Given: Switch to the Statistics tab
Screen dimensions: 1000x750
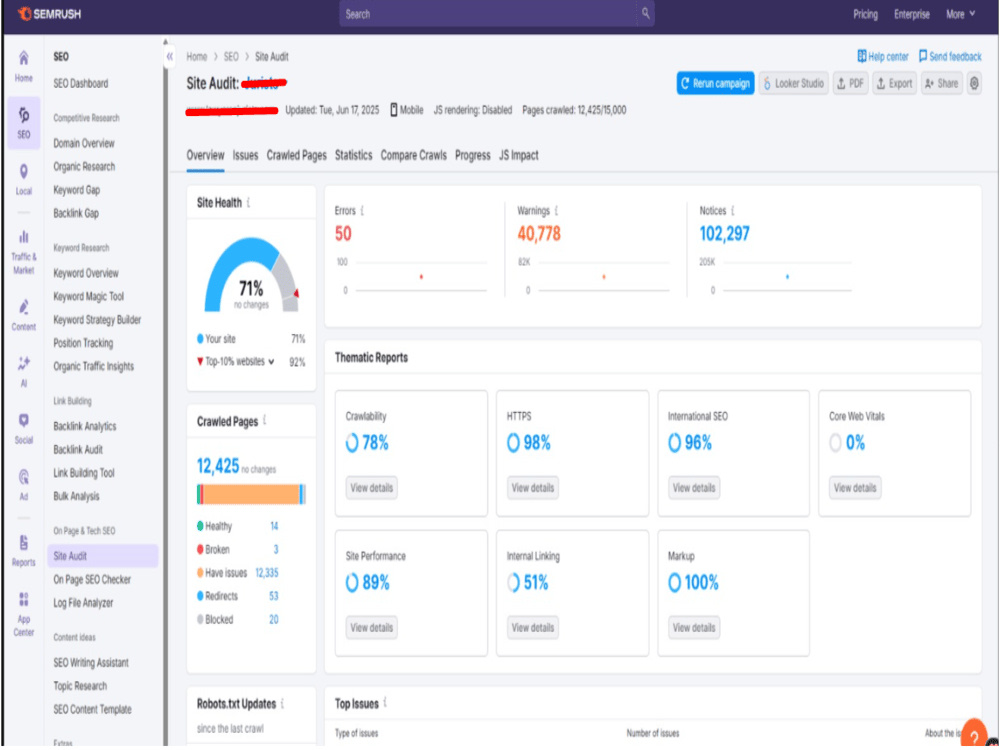Looking at the screenshot, I should point(353,155).
